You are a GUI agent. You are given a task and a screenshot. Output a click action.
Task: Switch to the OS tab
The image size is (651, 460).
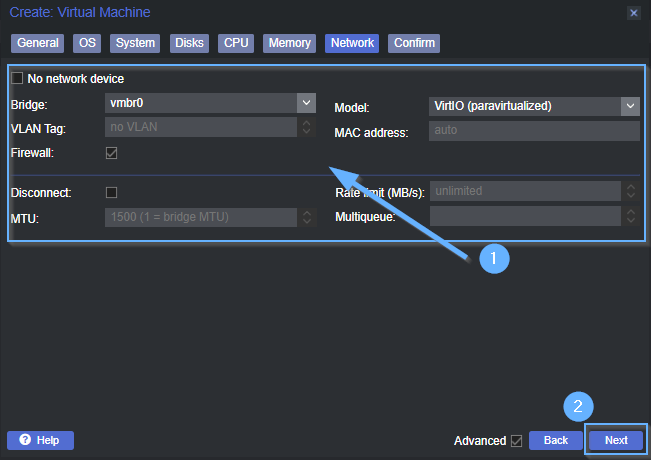[x=87, y=43]
